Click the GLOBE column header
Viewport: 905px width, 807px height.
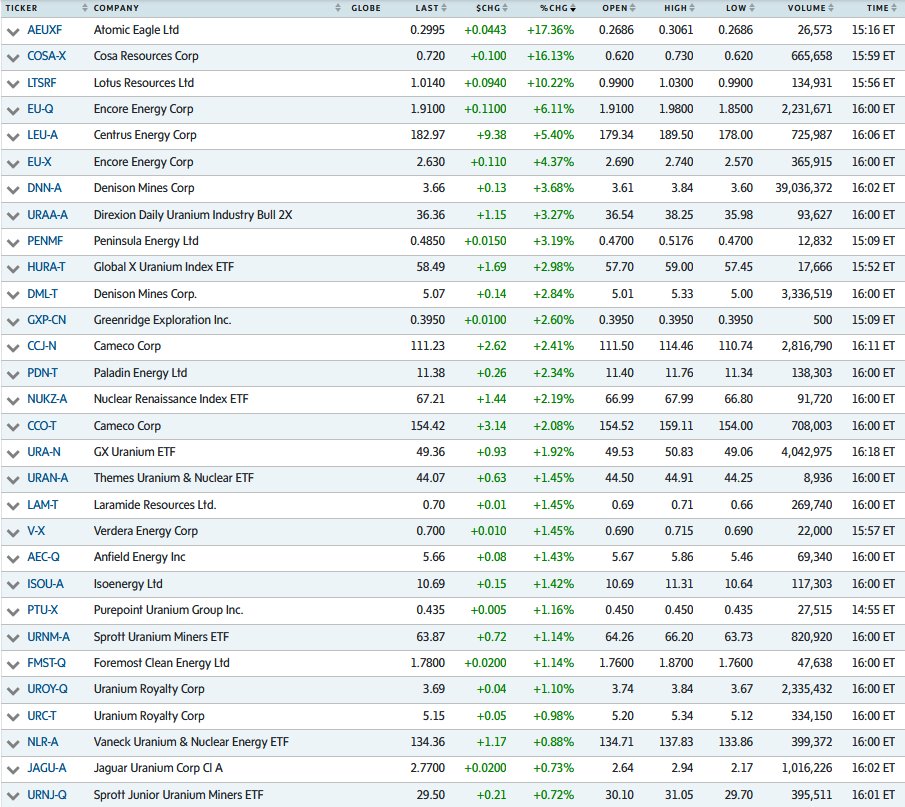coord(365,8)
